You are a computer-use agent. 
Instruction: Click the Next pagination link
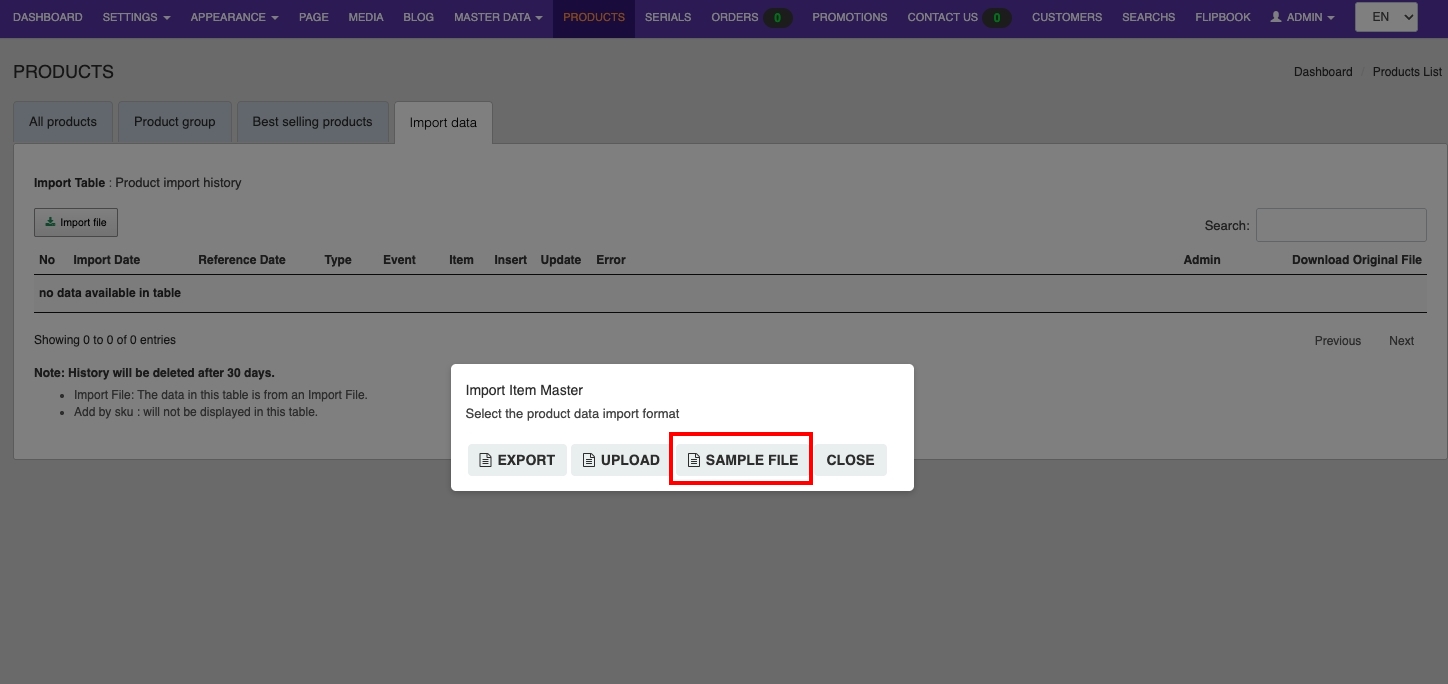click(1401, 341)
